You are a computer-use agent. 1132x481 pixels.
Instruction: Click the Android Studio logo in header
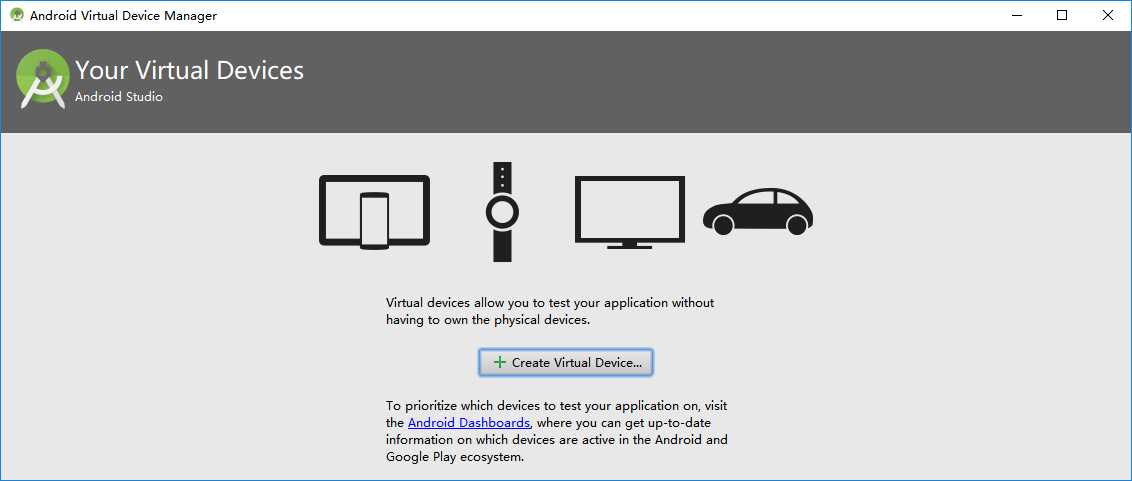(x=43, y=78)
